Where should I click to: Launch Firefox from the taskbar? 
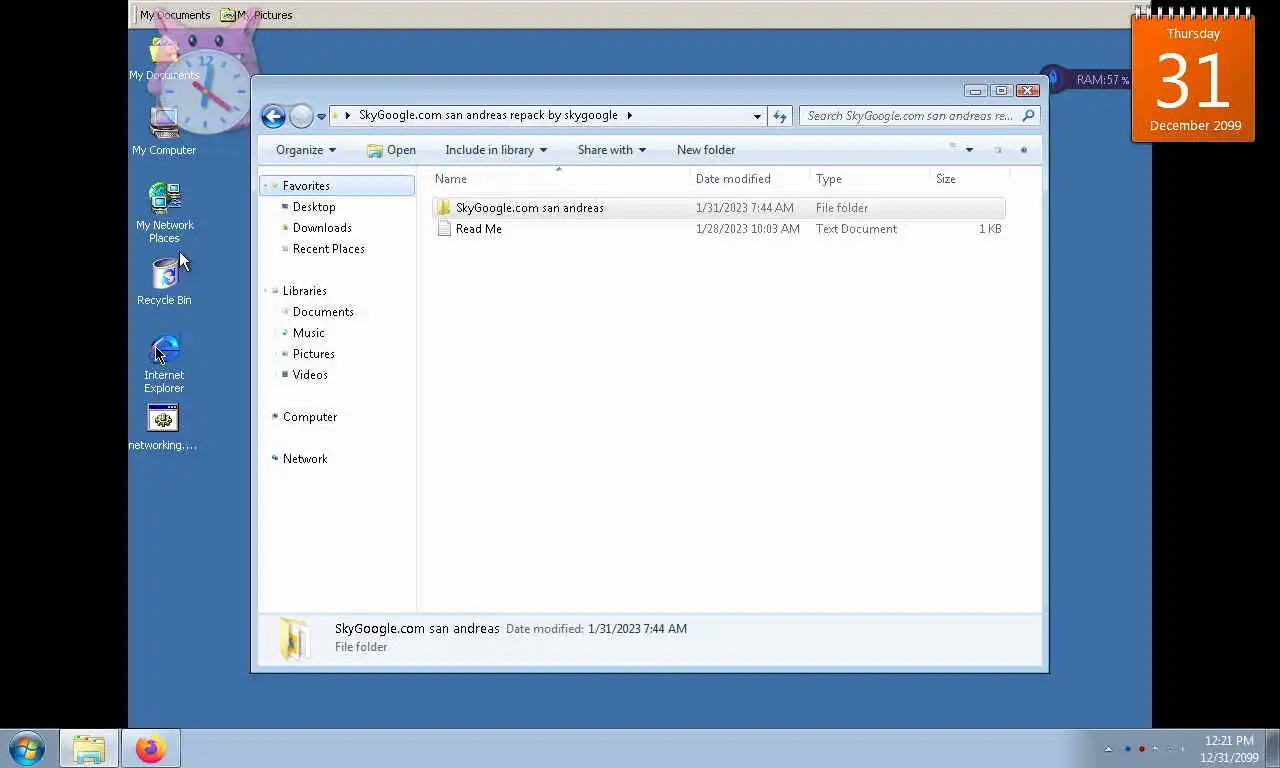pyautogui.click(x=151, y=748)
